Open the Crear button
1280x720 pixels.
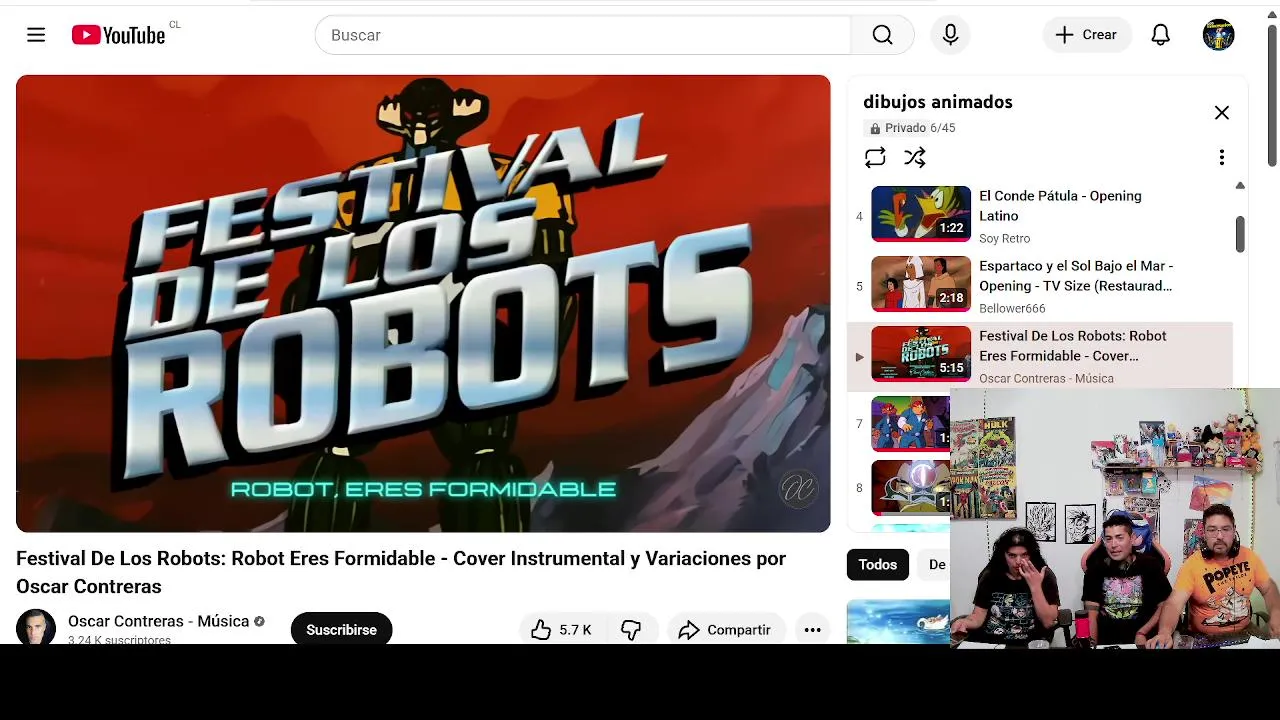point(1086,35)
